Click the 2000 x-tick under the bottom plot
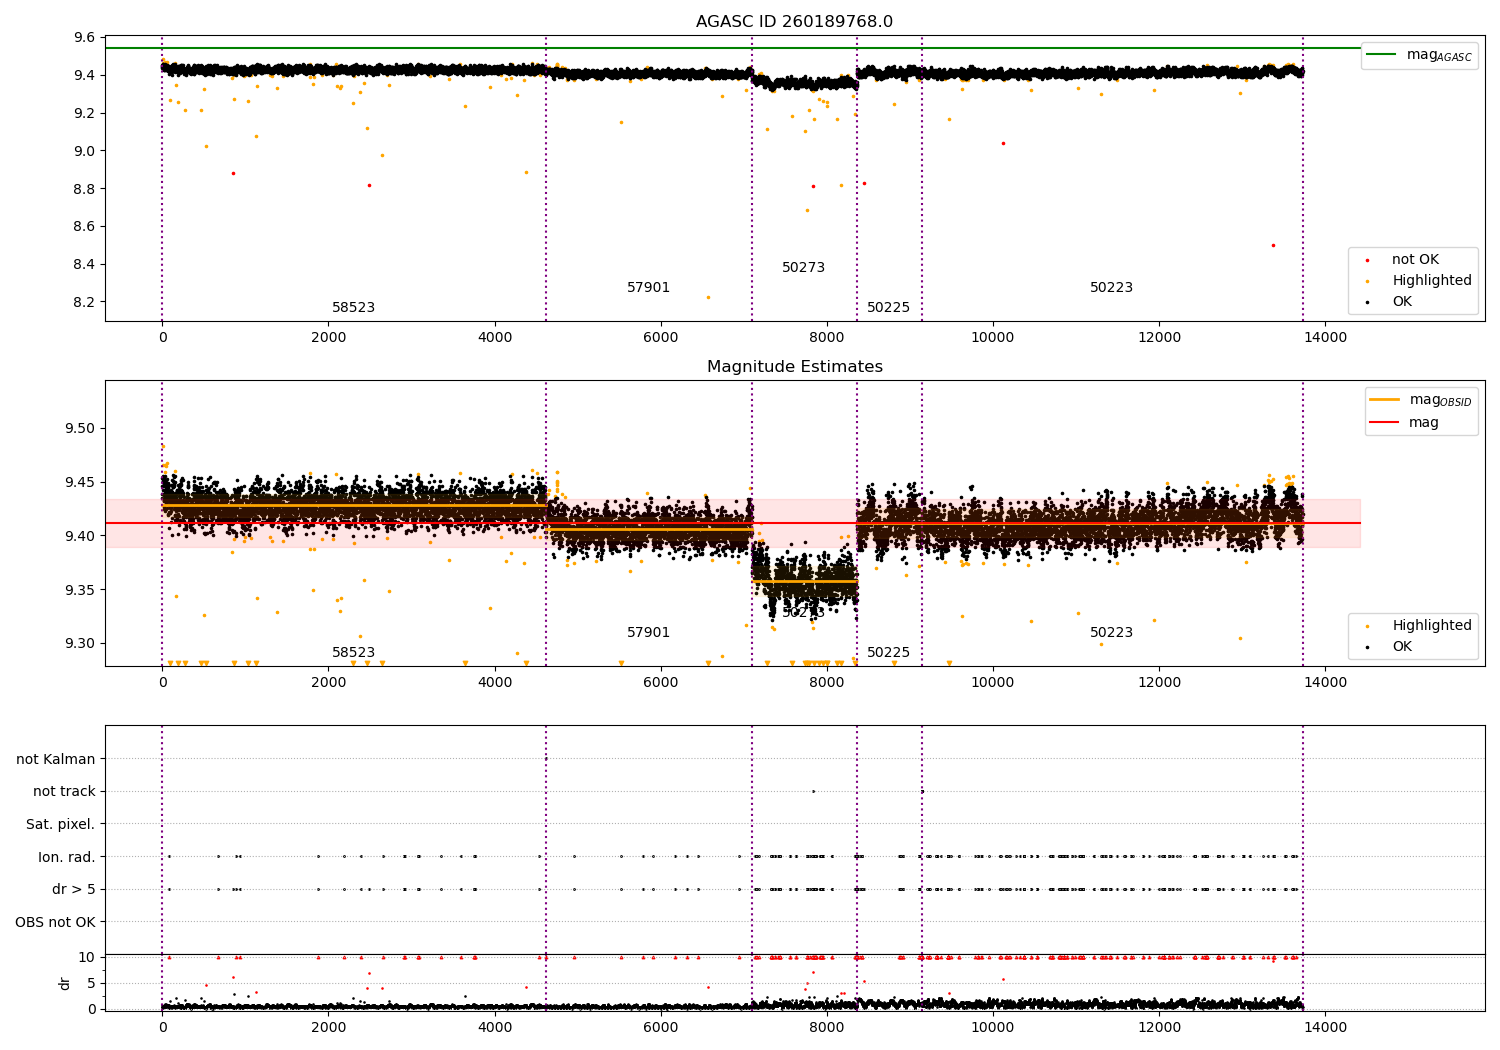The height and width of the screenshot is (1050, 1500). click(x=328, y=1027)
